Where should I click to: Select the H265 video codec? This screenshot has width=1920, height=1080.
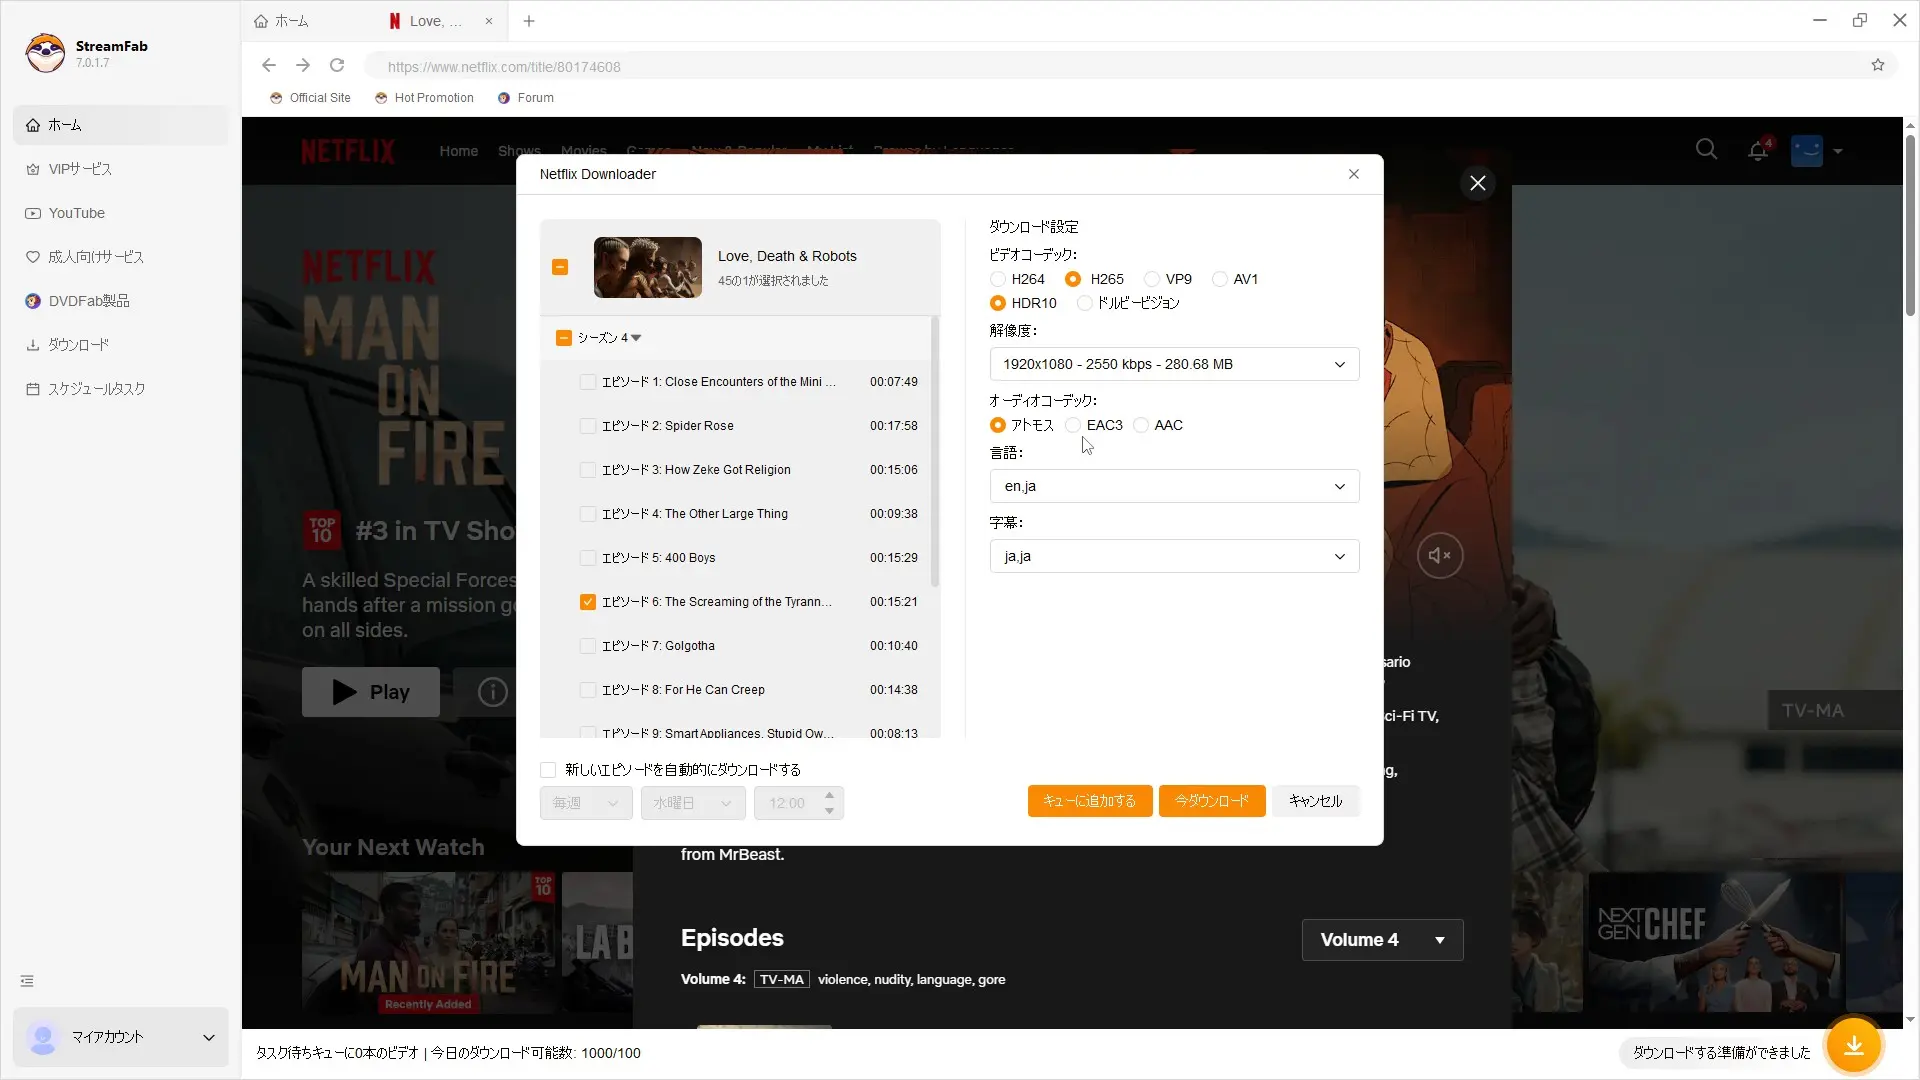click(1073, 279)
